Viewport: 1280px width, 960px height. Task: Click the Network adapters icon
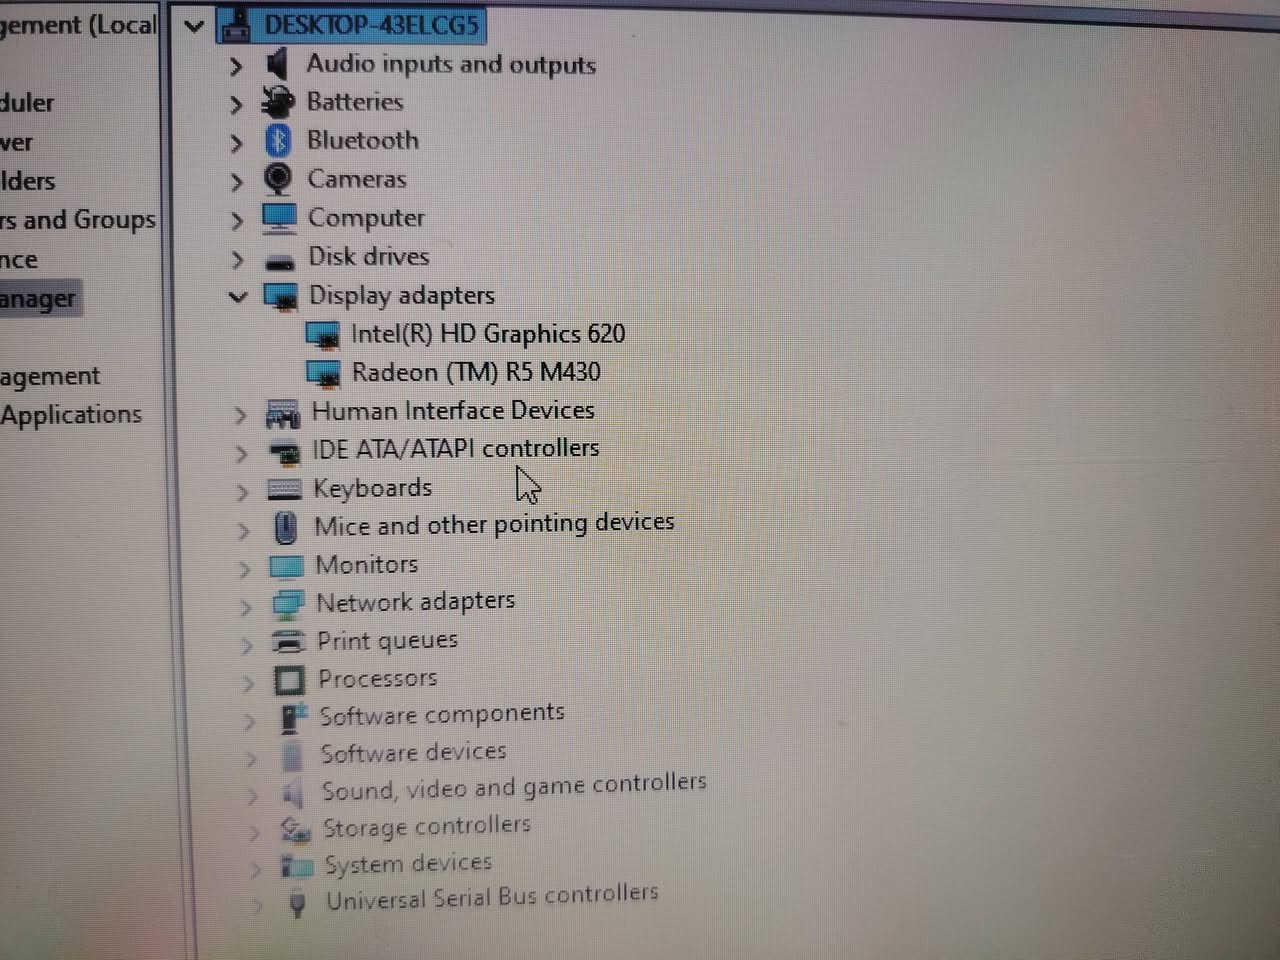click(x=287, y=604)
